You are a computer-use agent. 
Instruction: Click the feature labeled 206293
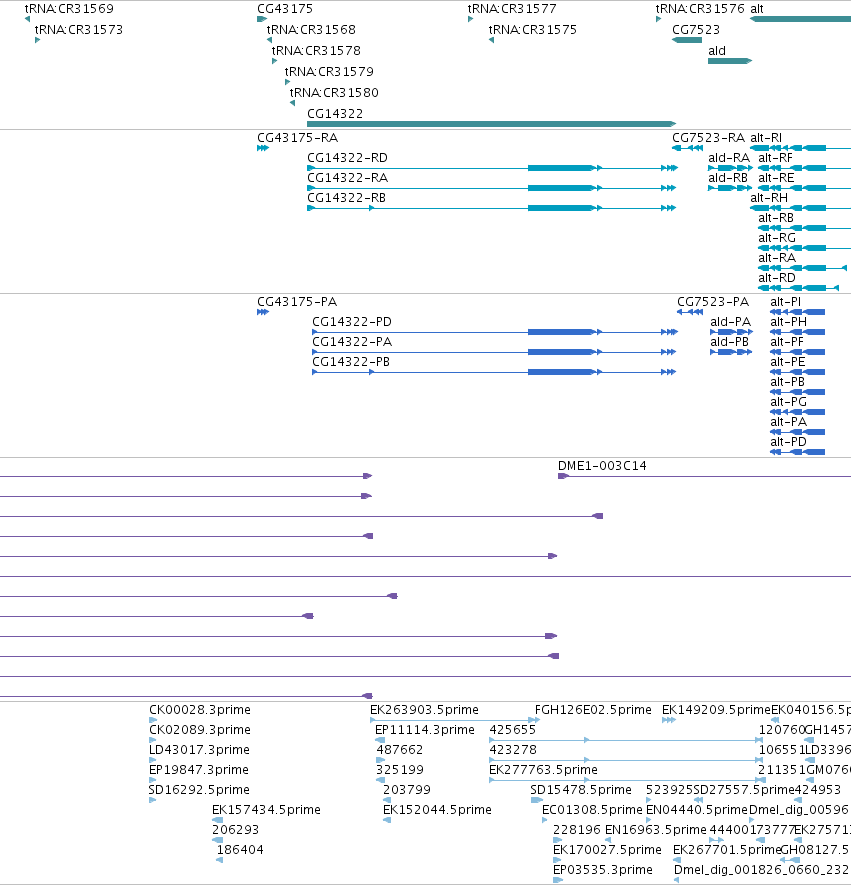[235, 830]
